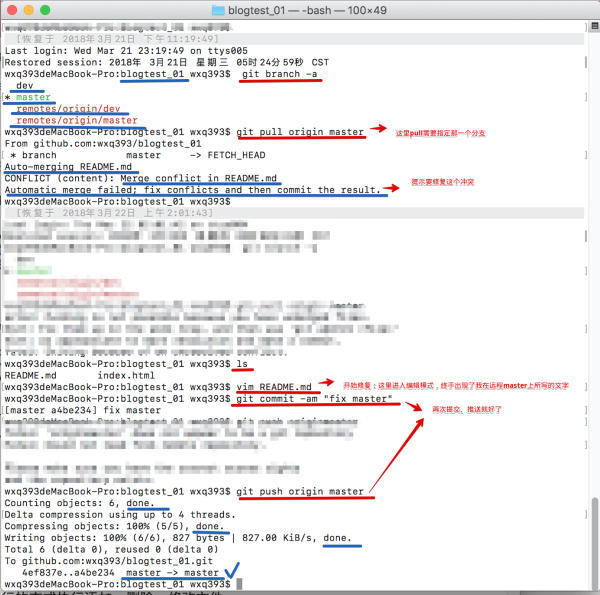Click 'Compressing objects: 100% (5/5), done.'
The height and width of the screenshot is (595, 600).
coord(114,526)
